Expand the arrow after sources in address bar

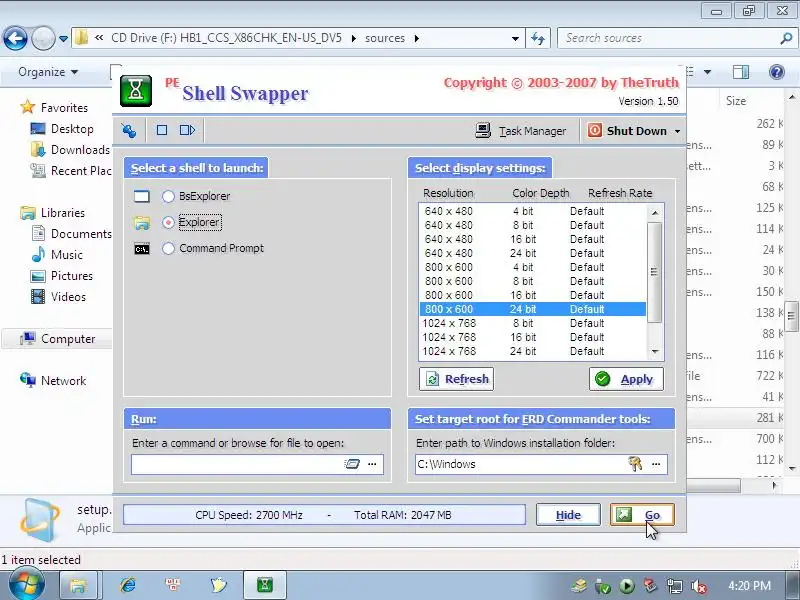click(x=417, y=38)
